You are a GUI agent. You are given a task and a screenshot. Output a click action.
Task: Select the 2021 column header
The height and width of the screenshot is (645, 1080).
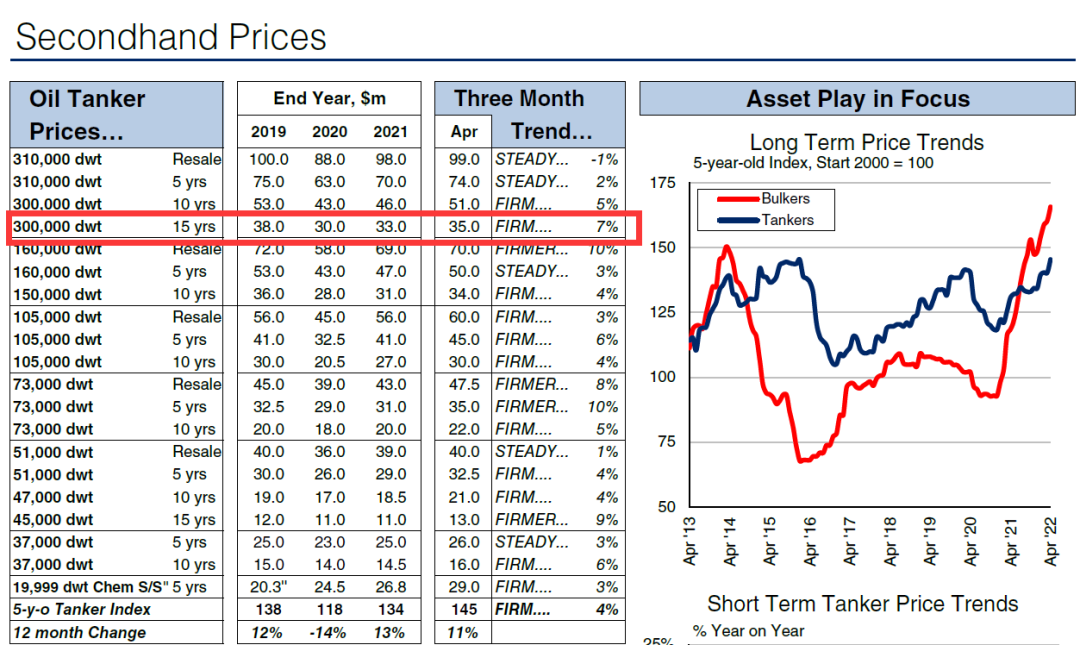390,131
